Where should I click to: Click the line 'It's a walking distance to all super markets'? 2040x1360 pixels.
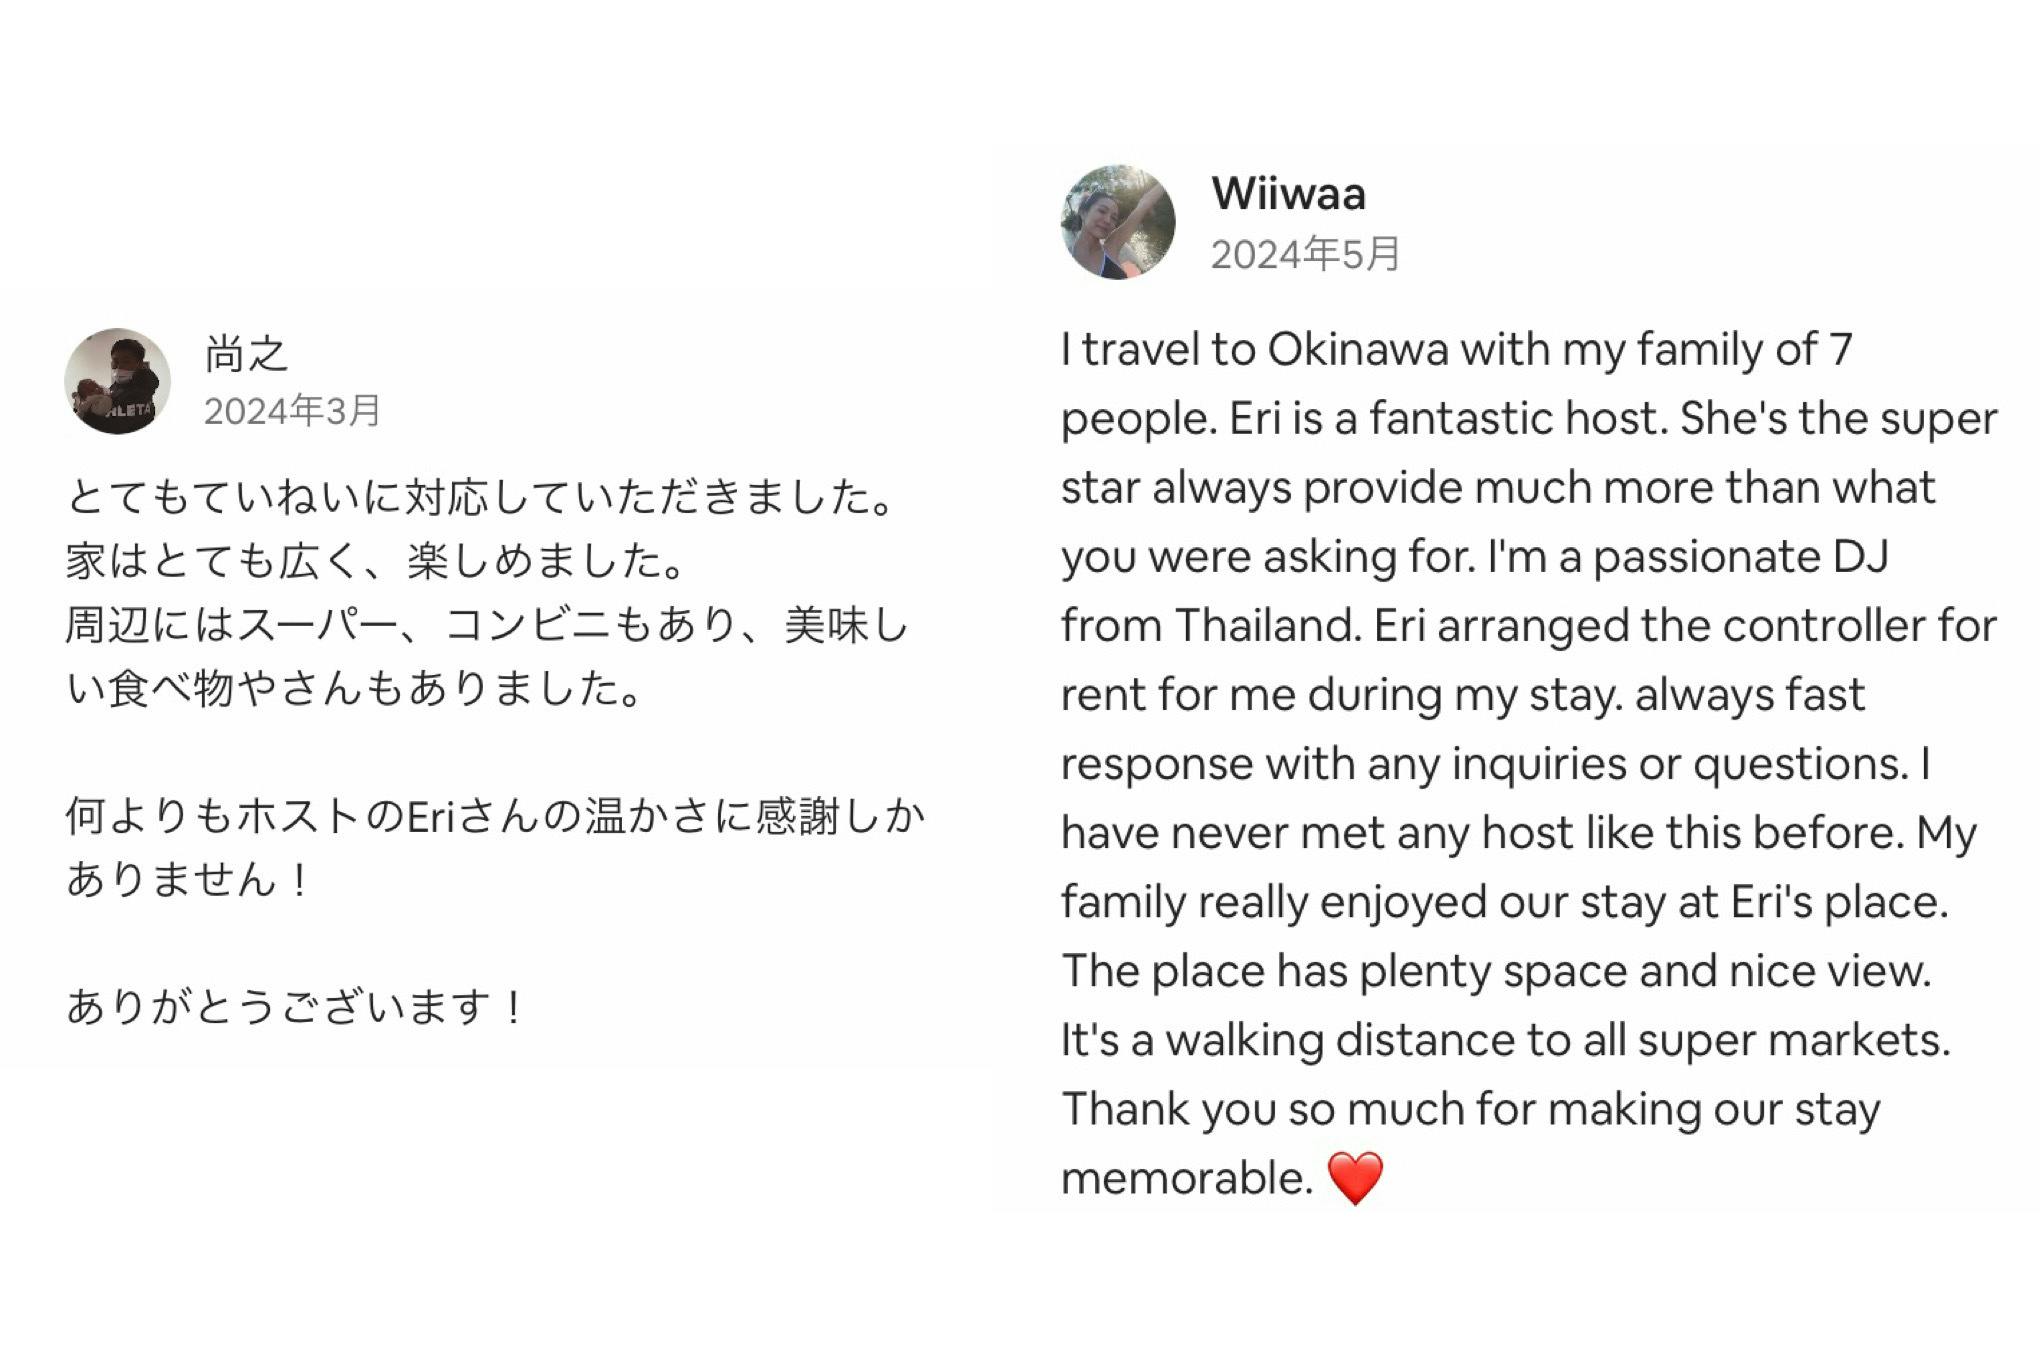tap(1506, 1039)
